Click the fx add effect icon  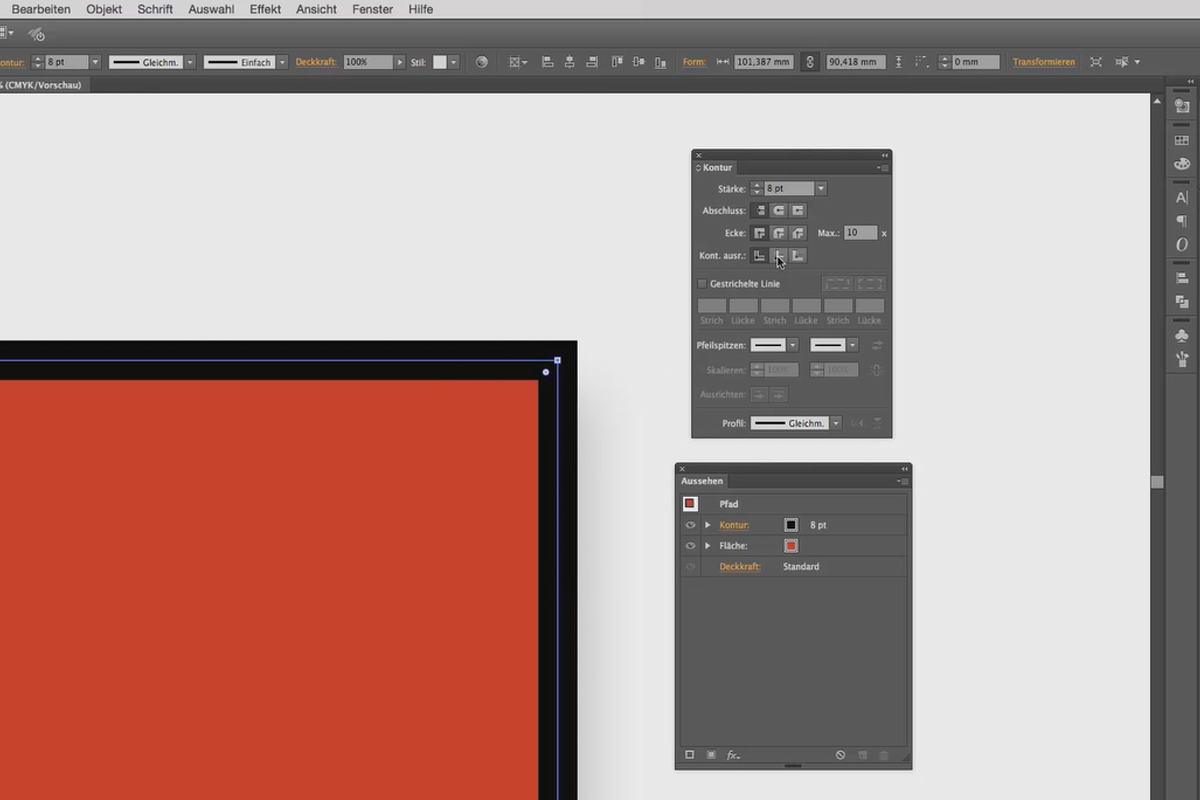click(733, 755)
